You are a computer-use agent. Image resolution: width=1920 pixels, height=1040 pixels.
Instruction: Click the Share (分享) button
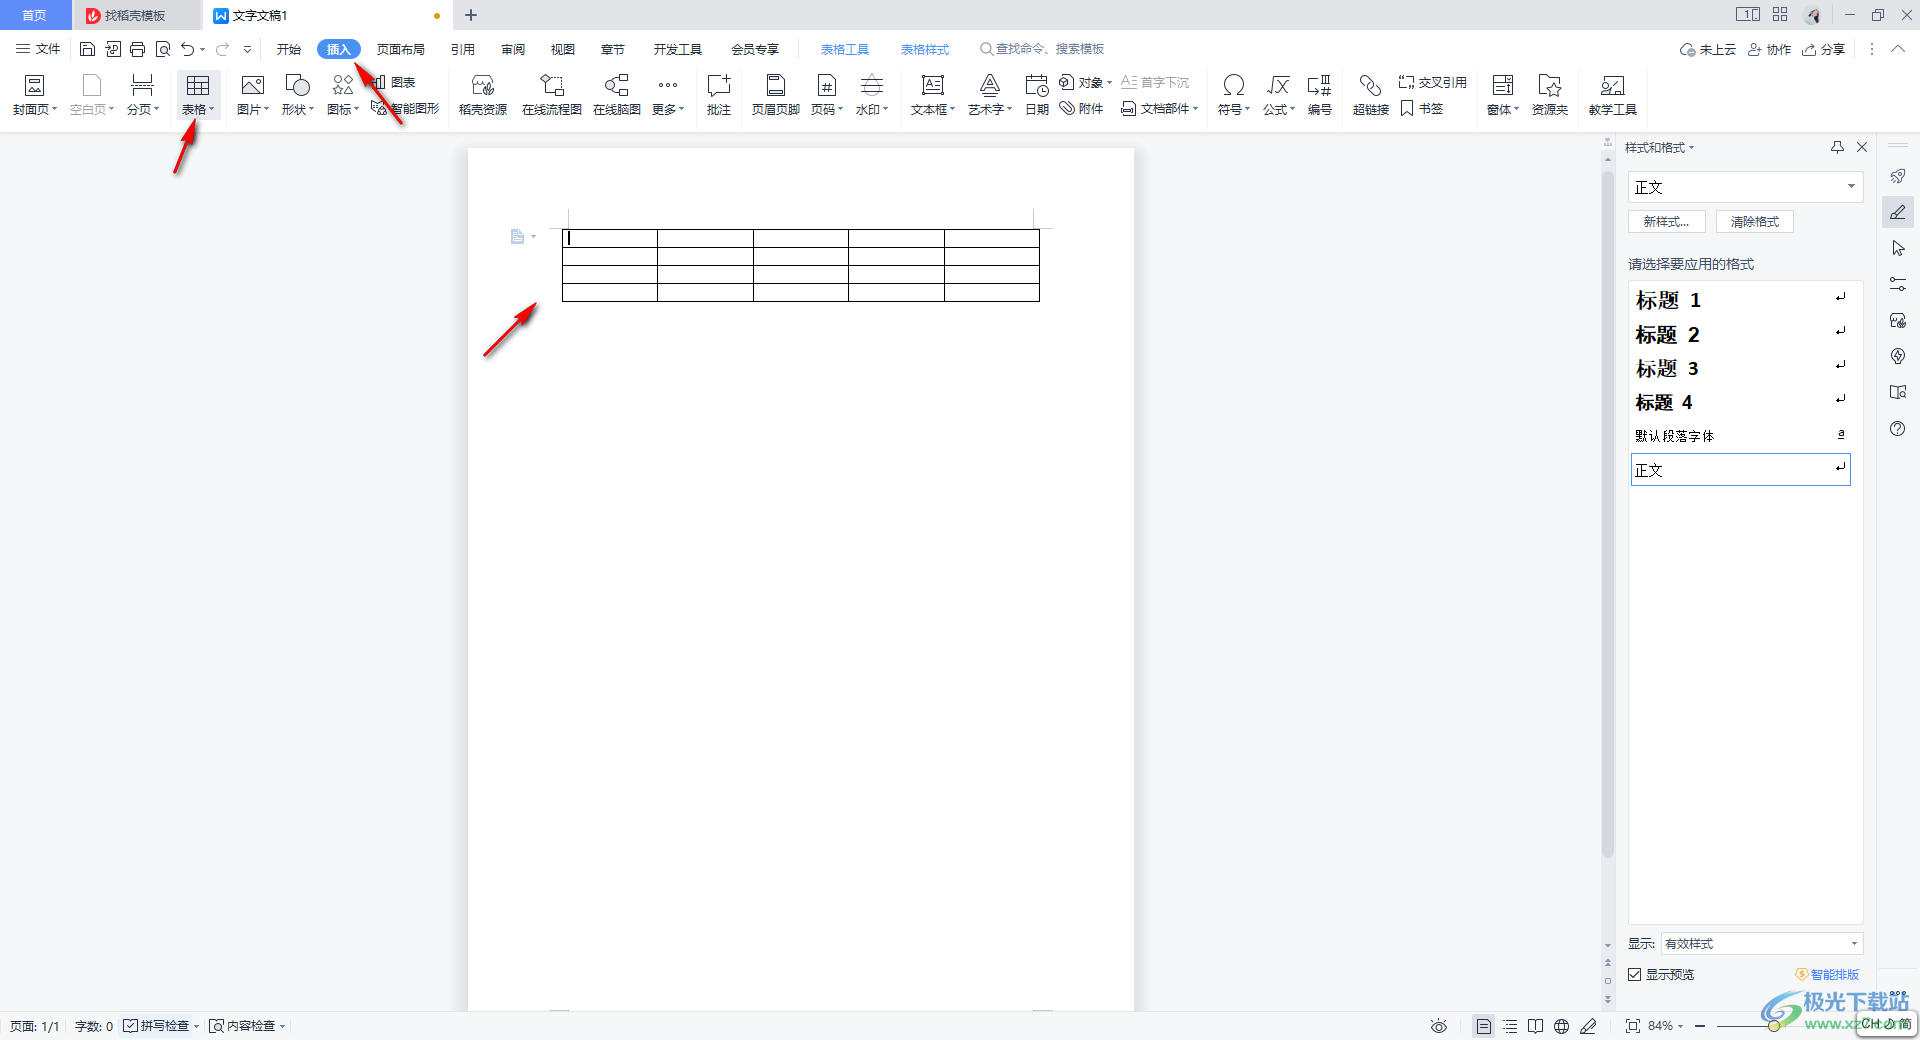(x=1824, y=49)
